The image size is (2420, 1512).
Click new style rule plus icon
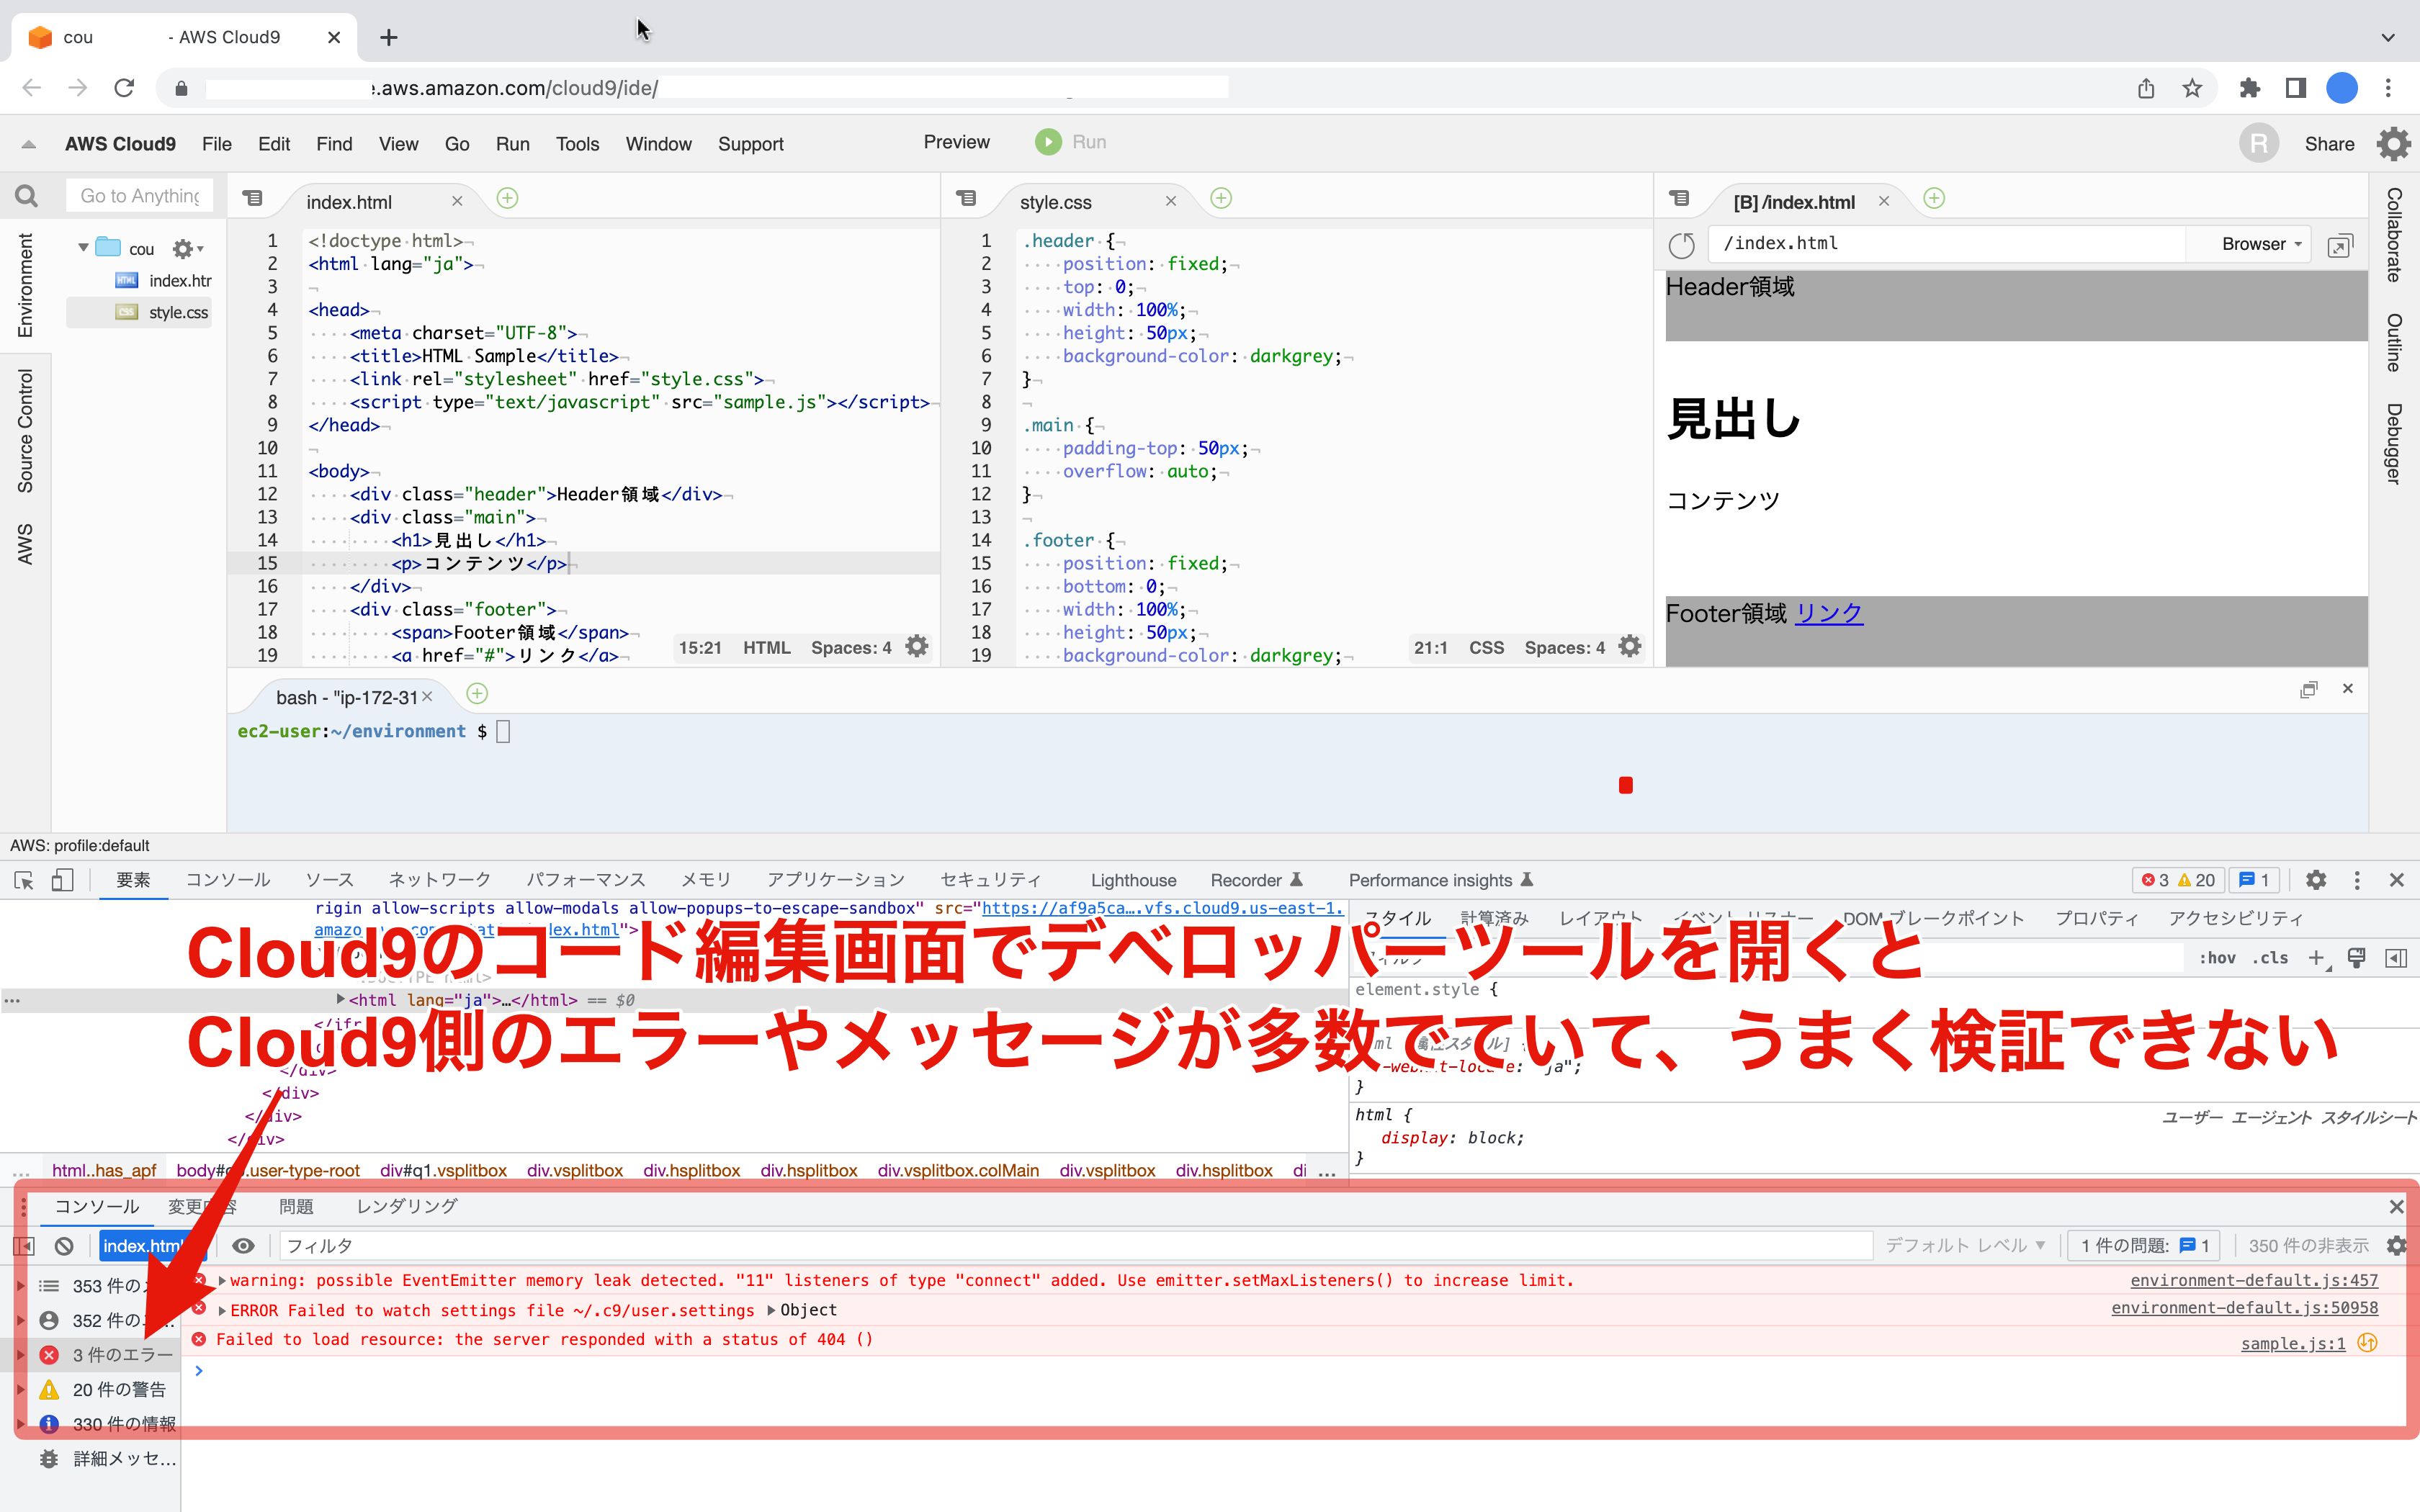[2318, 958]
